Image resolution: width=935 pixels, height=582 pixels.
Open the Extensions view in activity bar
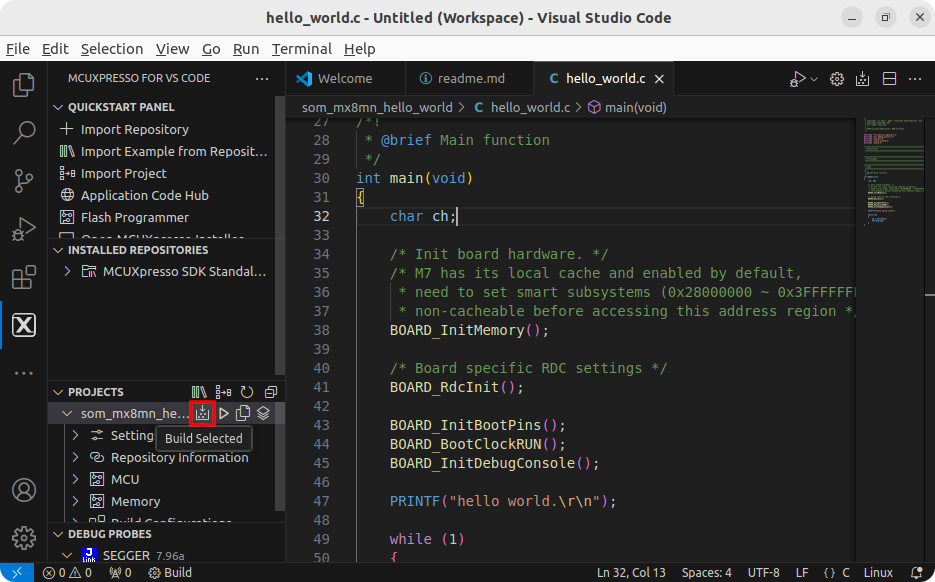(x=24, y=277)
